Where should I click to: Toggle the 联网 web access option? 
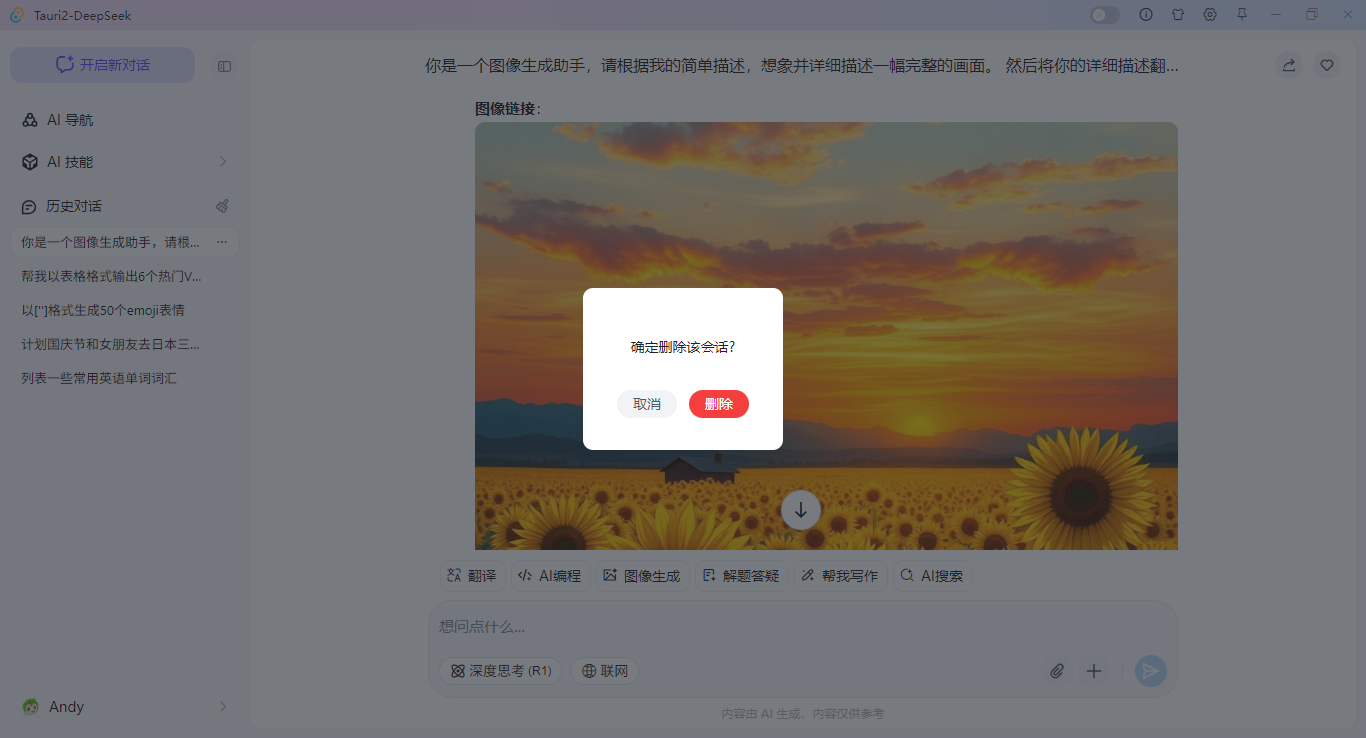click(x=604, y=671)
